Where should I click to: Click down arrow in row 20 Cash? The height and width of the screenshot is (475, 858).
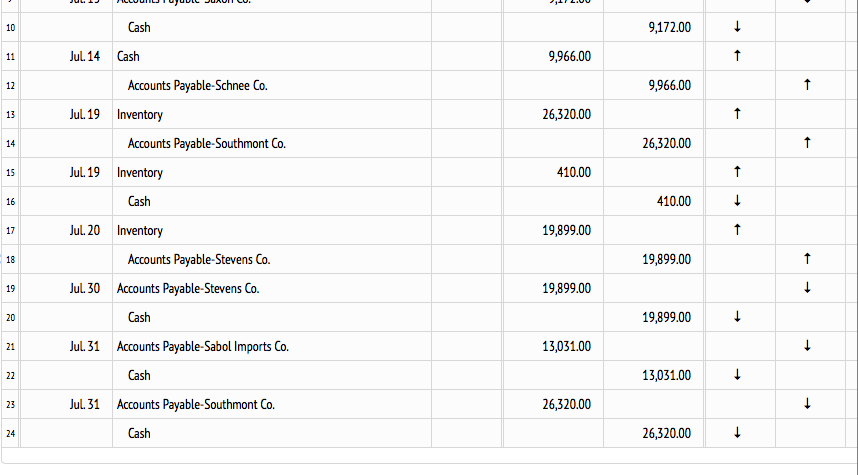click(737, 317)
